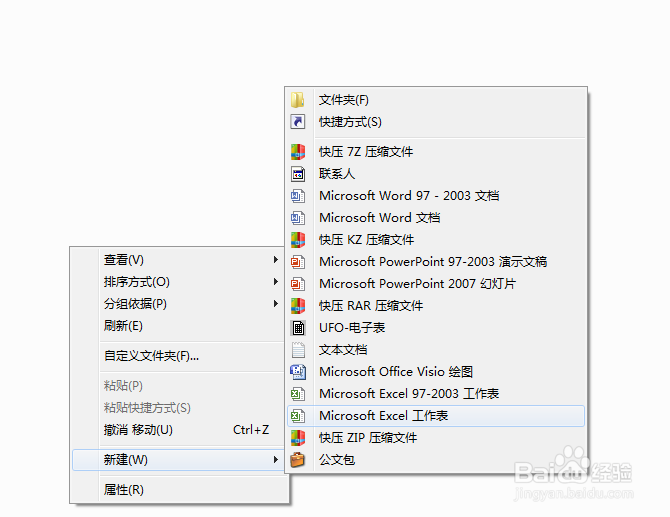670x517 pixels.
Task: Select Microsoft Word 97 - 2003 文档 label
Action: tap(409, 196)
